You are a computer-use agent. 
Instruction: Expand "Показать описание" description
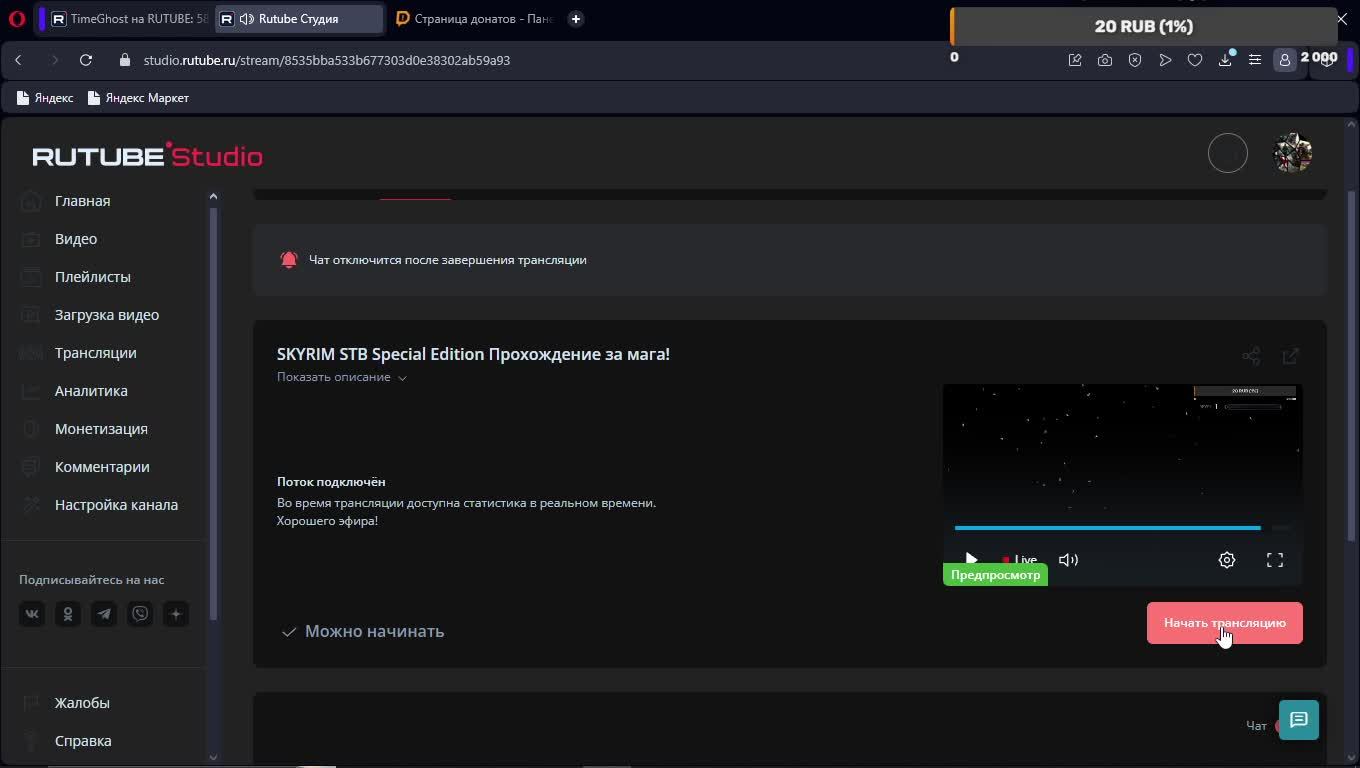(x=342, y=377)
